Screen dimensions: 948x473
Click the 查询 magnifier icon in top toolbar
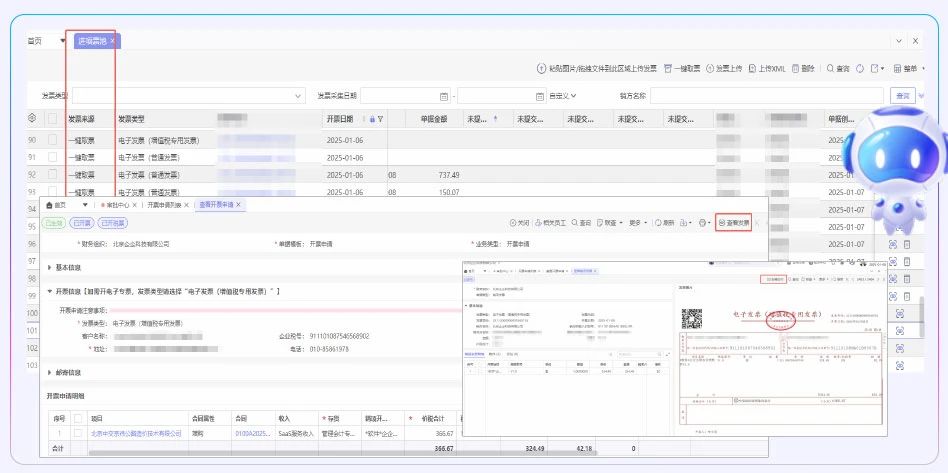click(x=829, y=69)
